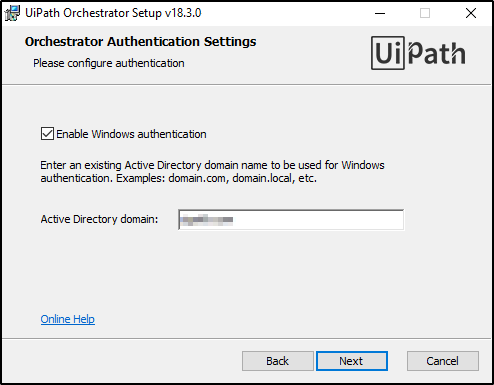Click the boxed "Ui" part of logo

coord(388,53)
